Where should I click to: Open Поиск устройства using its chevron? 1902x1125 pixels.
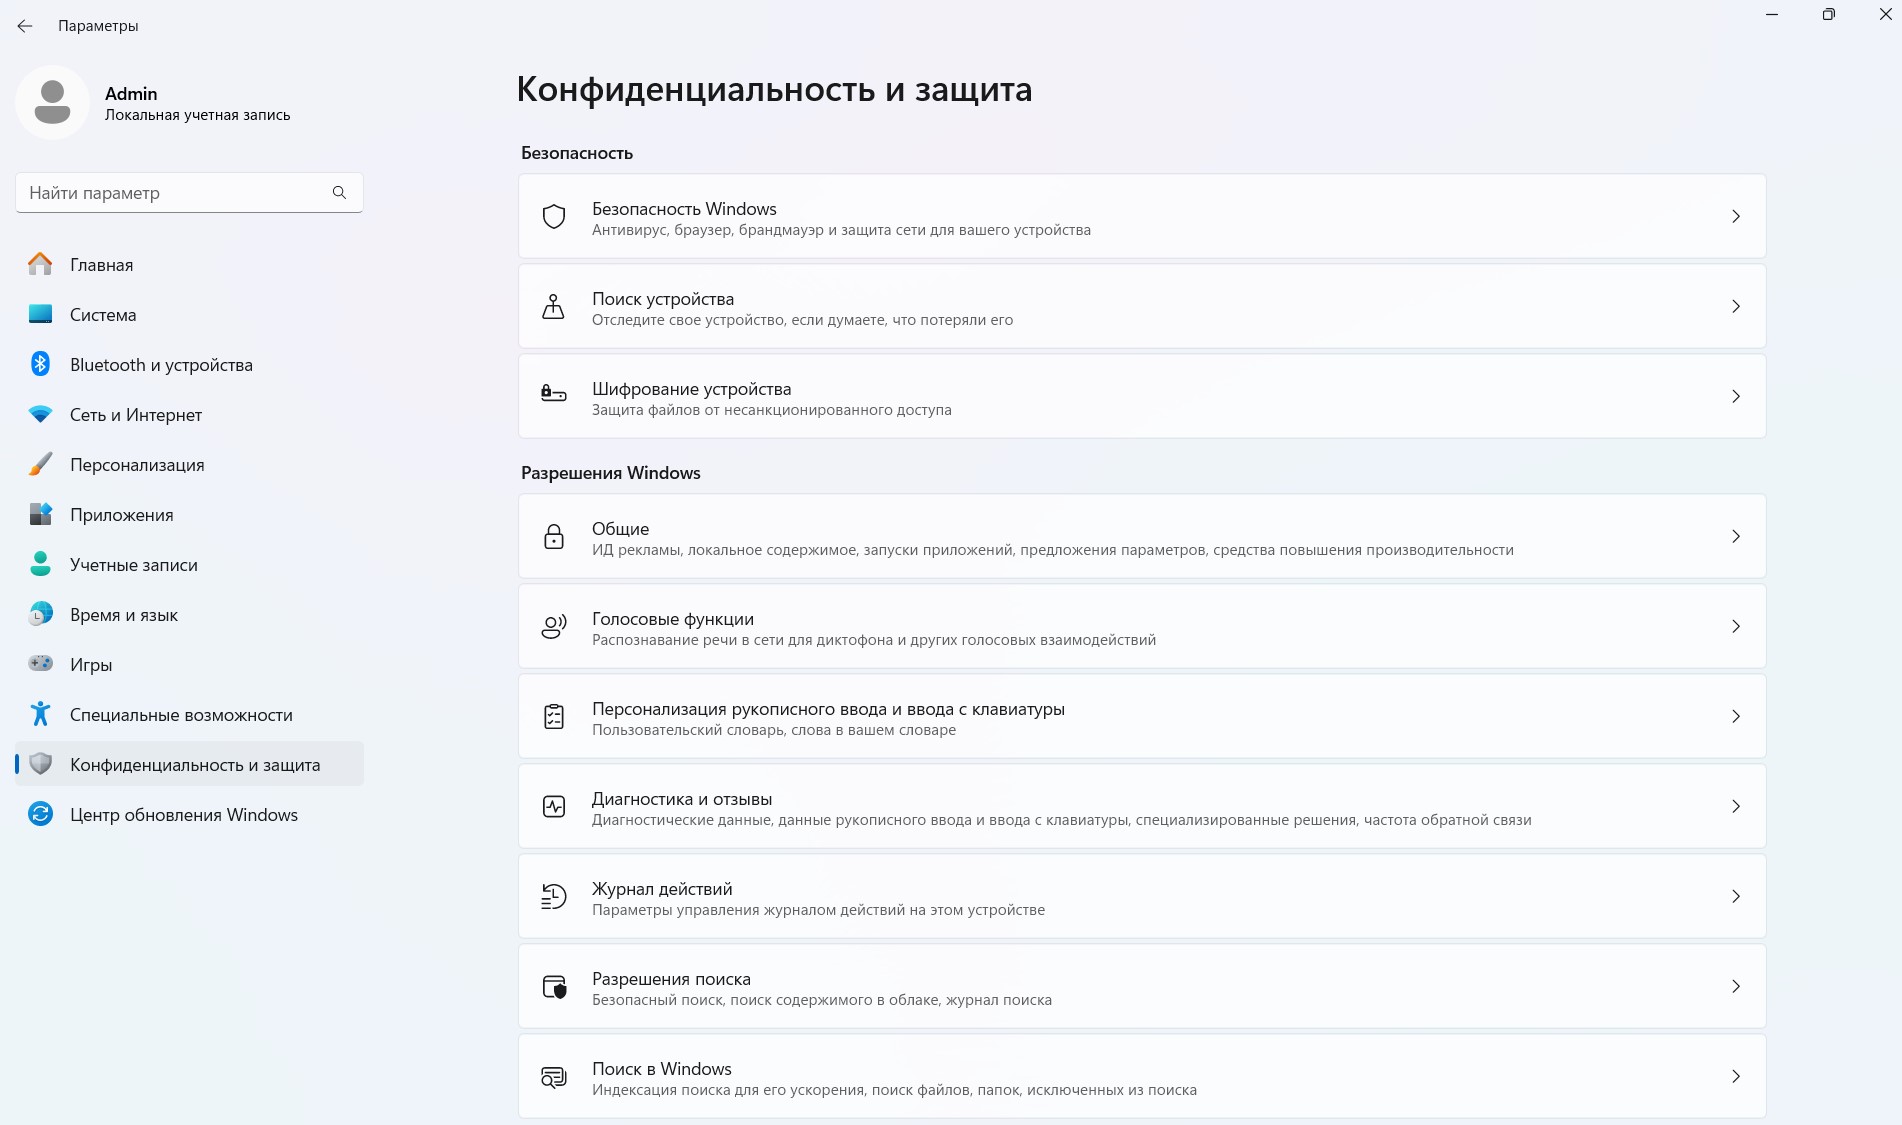(1736, 306)
